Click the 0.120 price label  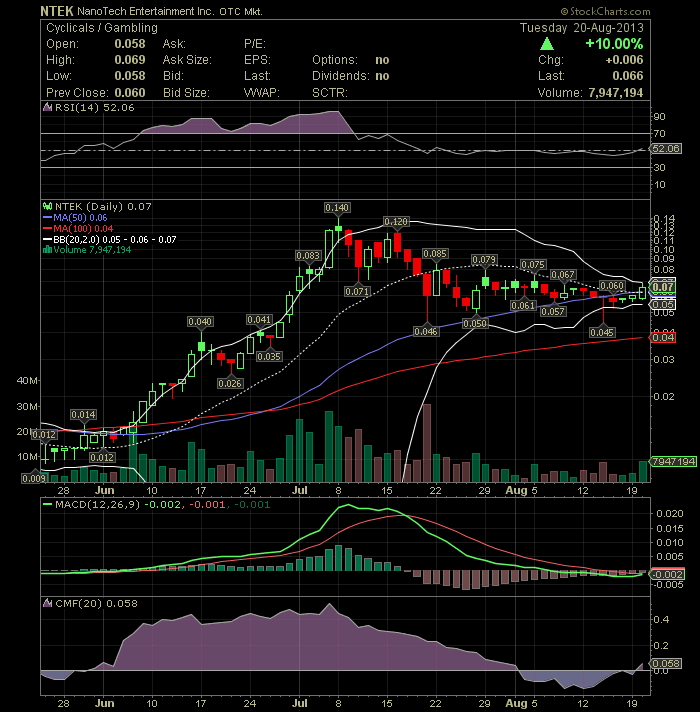tap(396, 221)
